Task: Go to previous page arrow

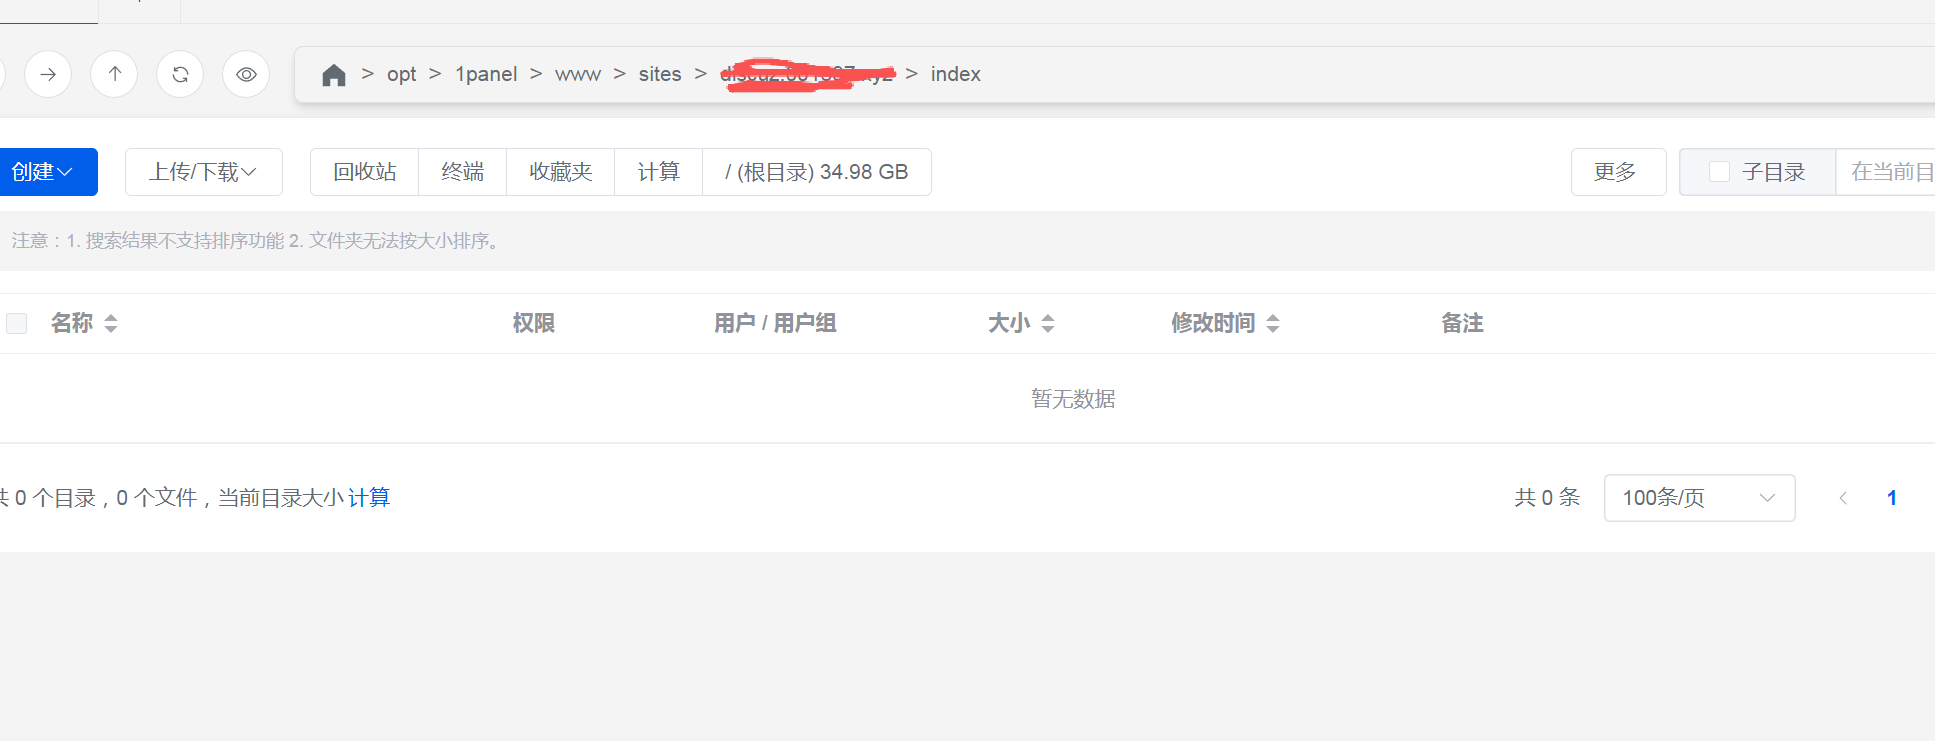Action: click(x=1843, y=498)
